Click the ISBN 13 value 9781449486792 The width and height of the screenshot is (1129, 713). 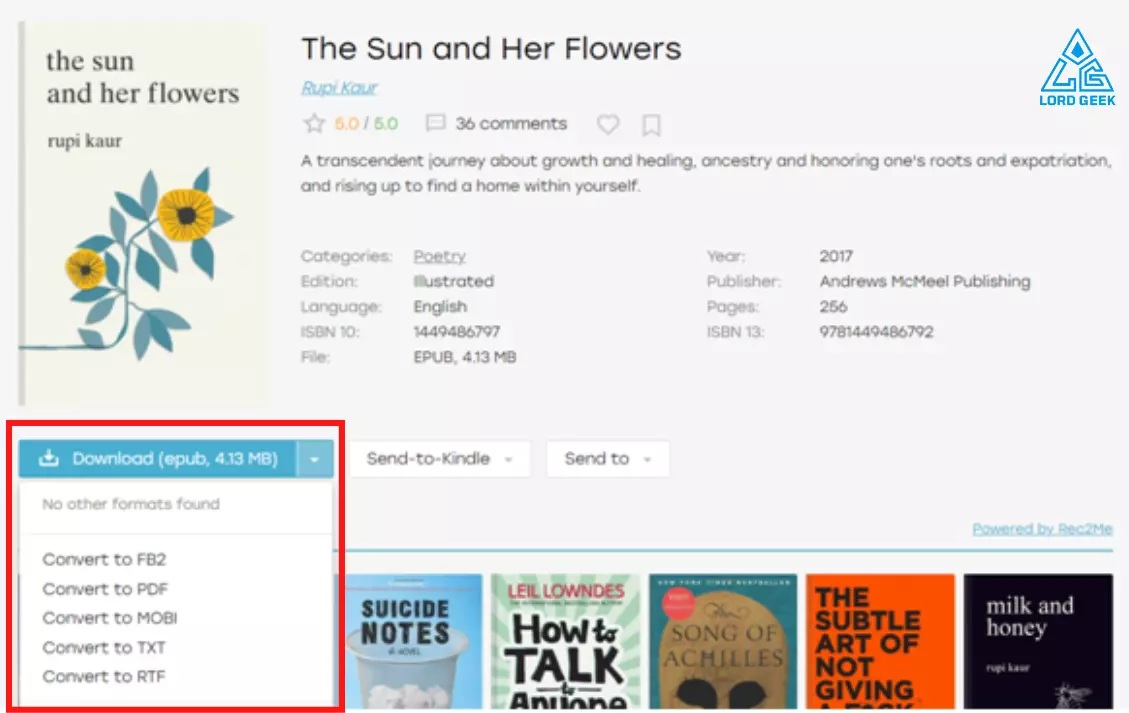coord(876,332)
